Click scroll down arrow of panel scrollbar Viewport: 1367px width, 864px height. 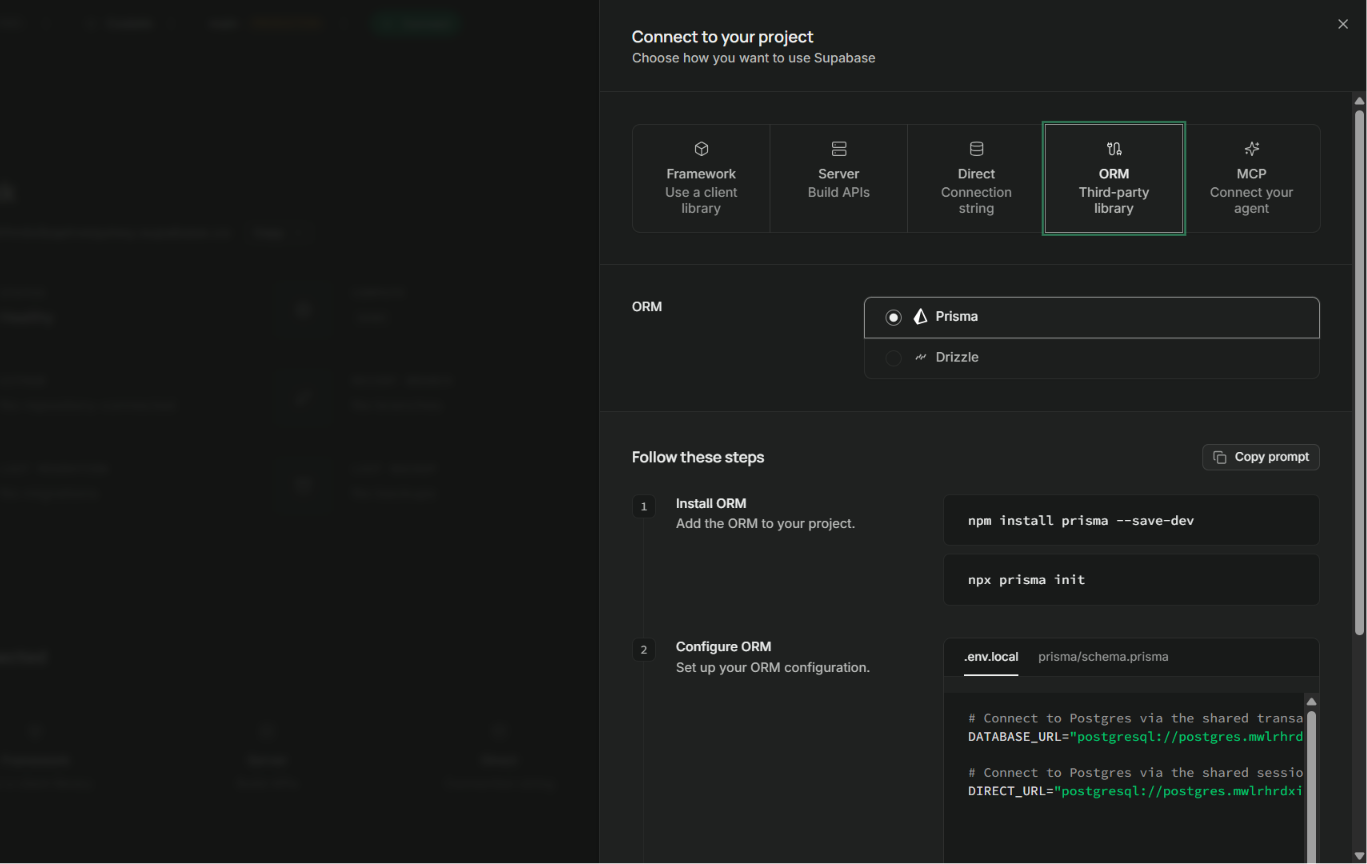(x=1359, y=855)
